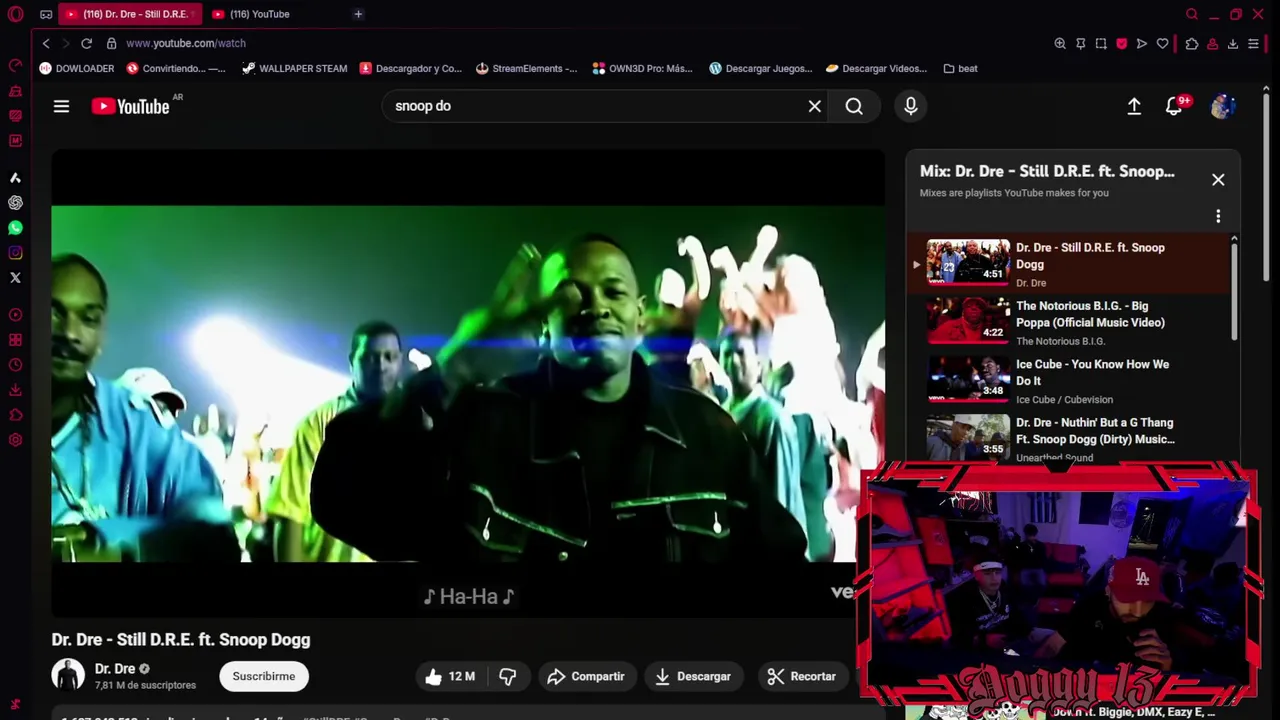Open the WALLPAPER STEAM bookmark

click(x=295, y=68)
